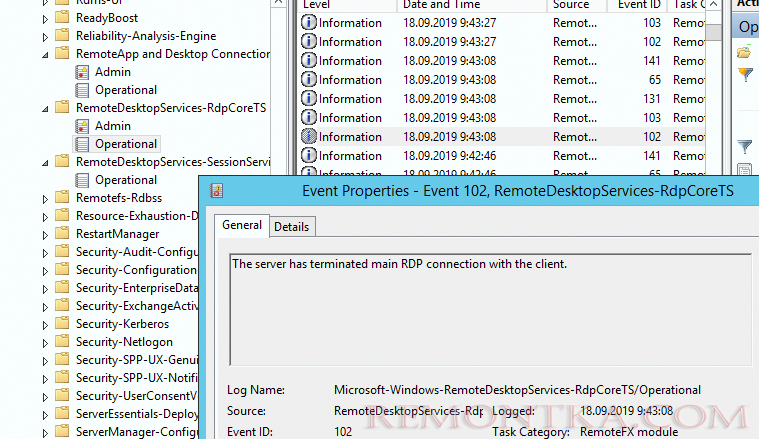Select the Security-ExchangeActiv tree item
The height and width of the screenshot is (439, 759).
tap(137, 306)
